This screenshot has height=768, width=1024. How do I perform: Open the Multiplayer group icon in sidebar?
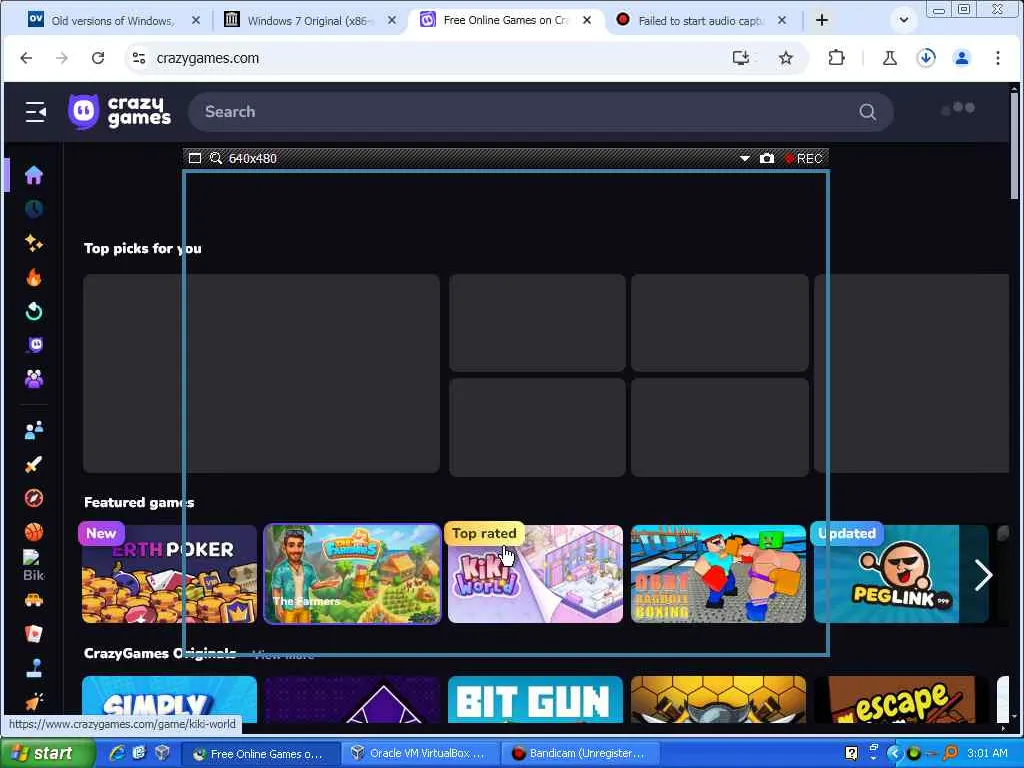34,379
